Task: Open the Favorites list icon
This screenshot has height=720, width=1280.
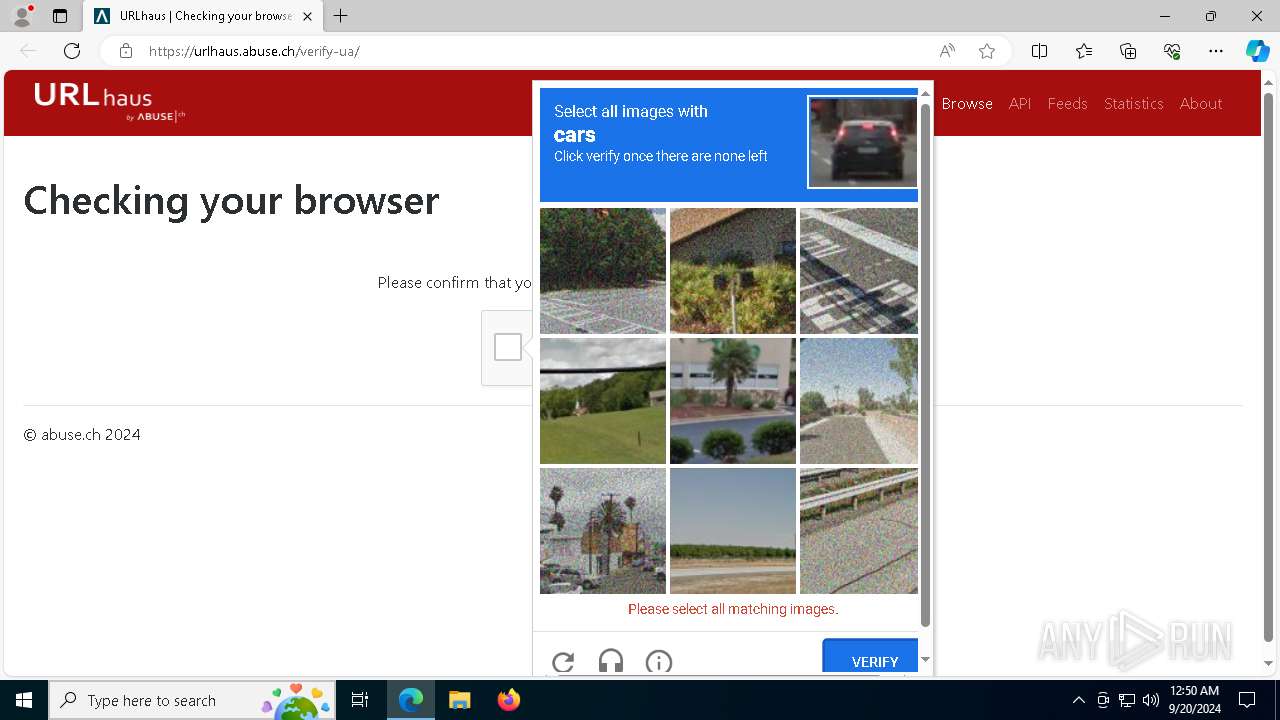Action: [x=1084, y=51]
